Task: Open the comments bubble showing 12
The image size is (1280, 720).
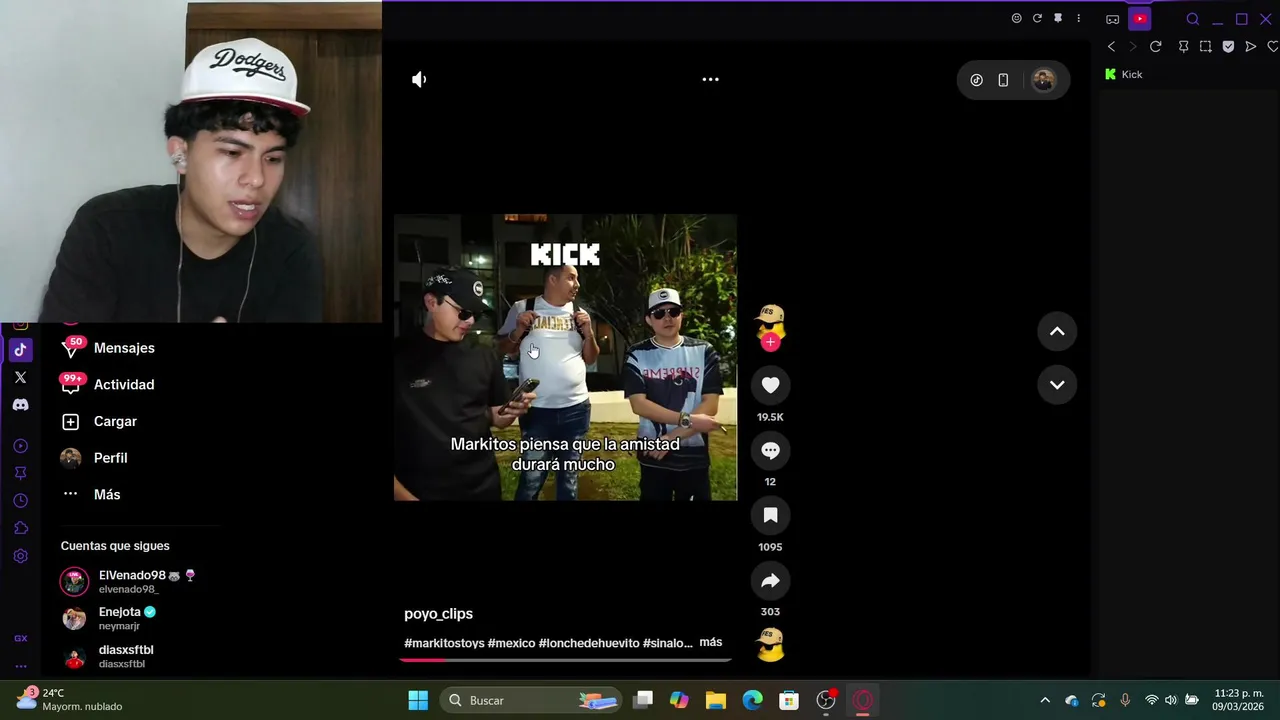Action: tap(770, 450)
